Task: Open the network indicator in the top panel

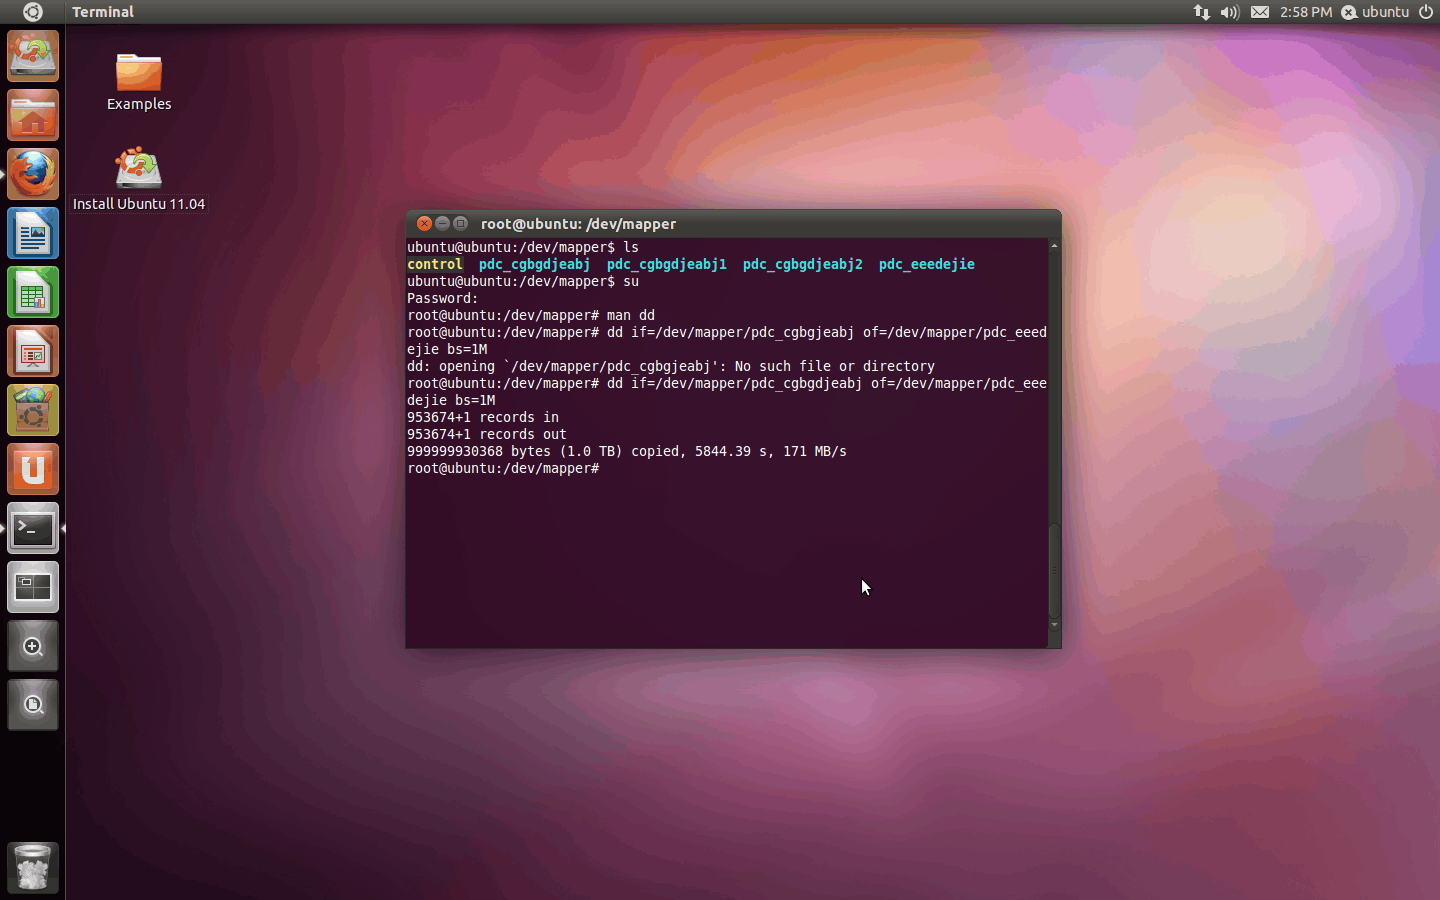Action: [1201, 12]
